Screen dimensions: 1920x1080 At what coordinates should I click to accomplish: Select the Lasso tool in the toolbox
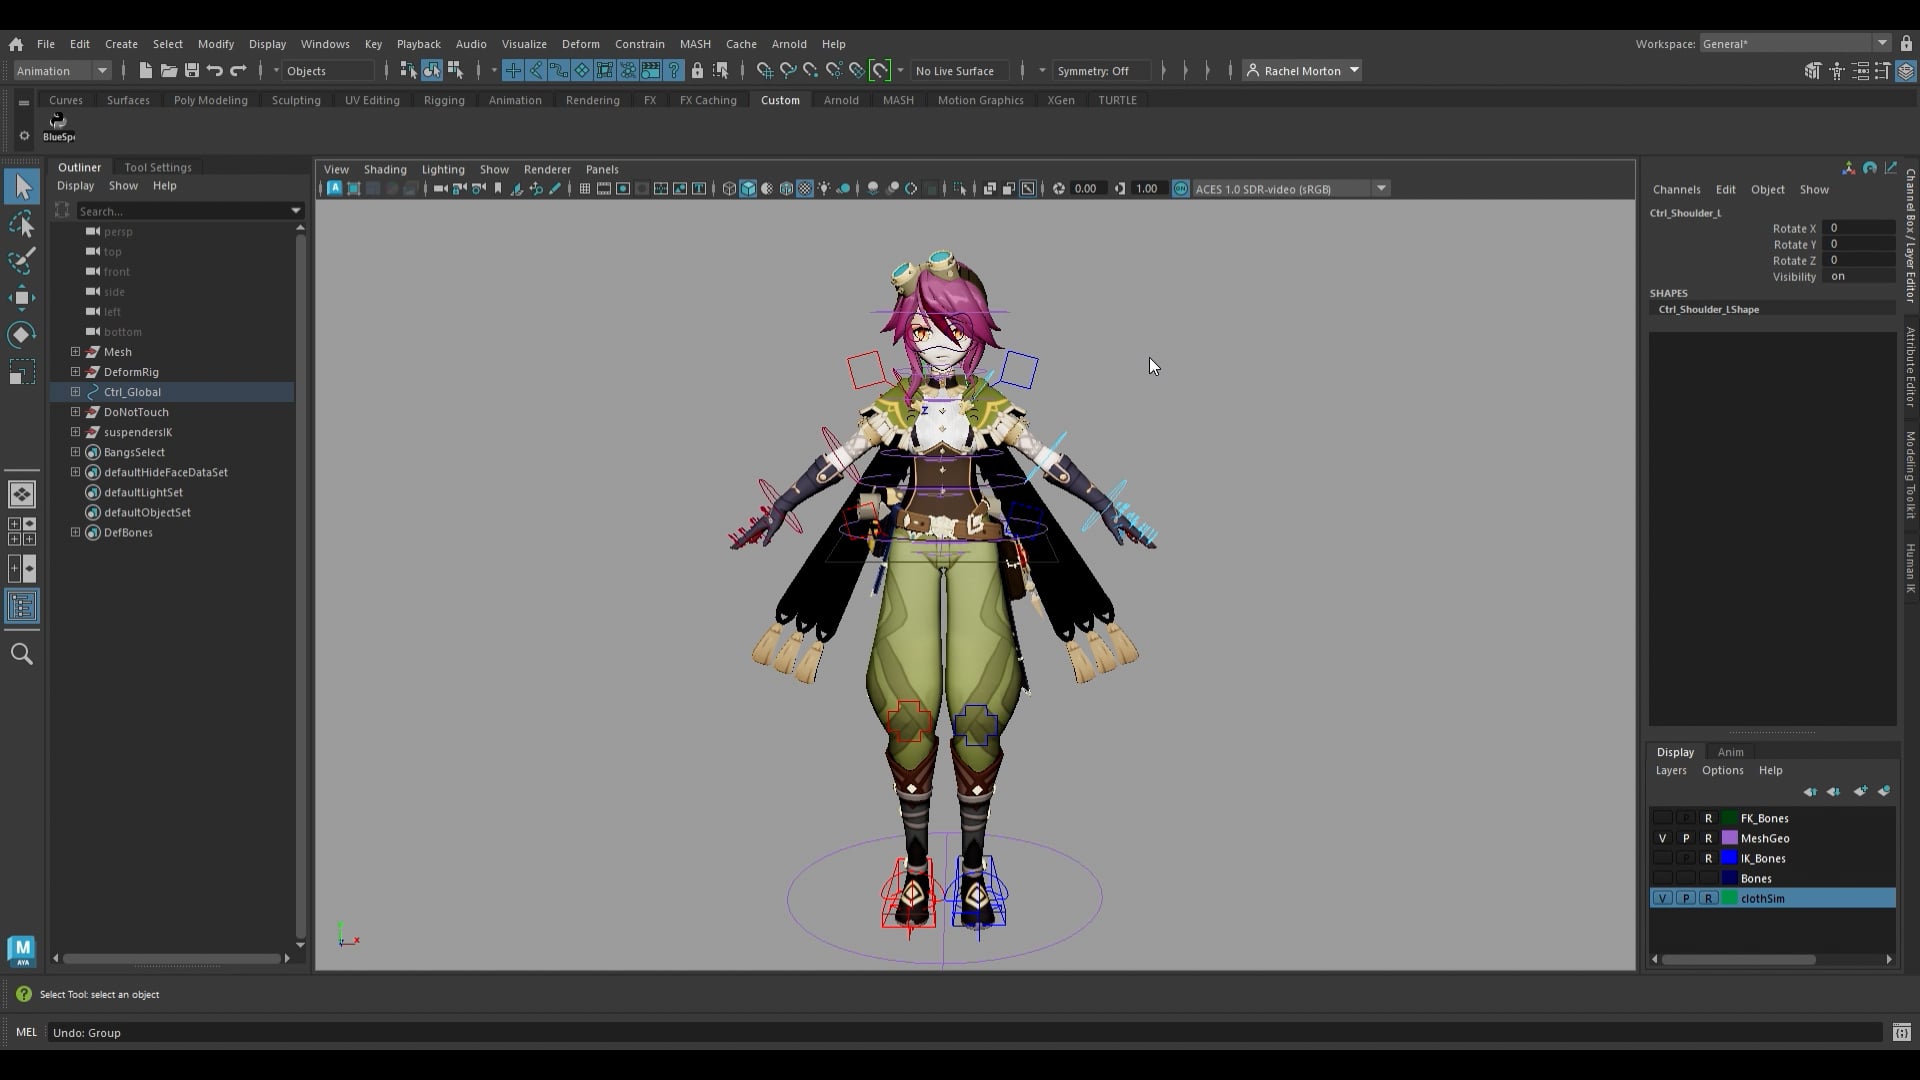[22, 224]
